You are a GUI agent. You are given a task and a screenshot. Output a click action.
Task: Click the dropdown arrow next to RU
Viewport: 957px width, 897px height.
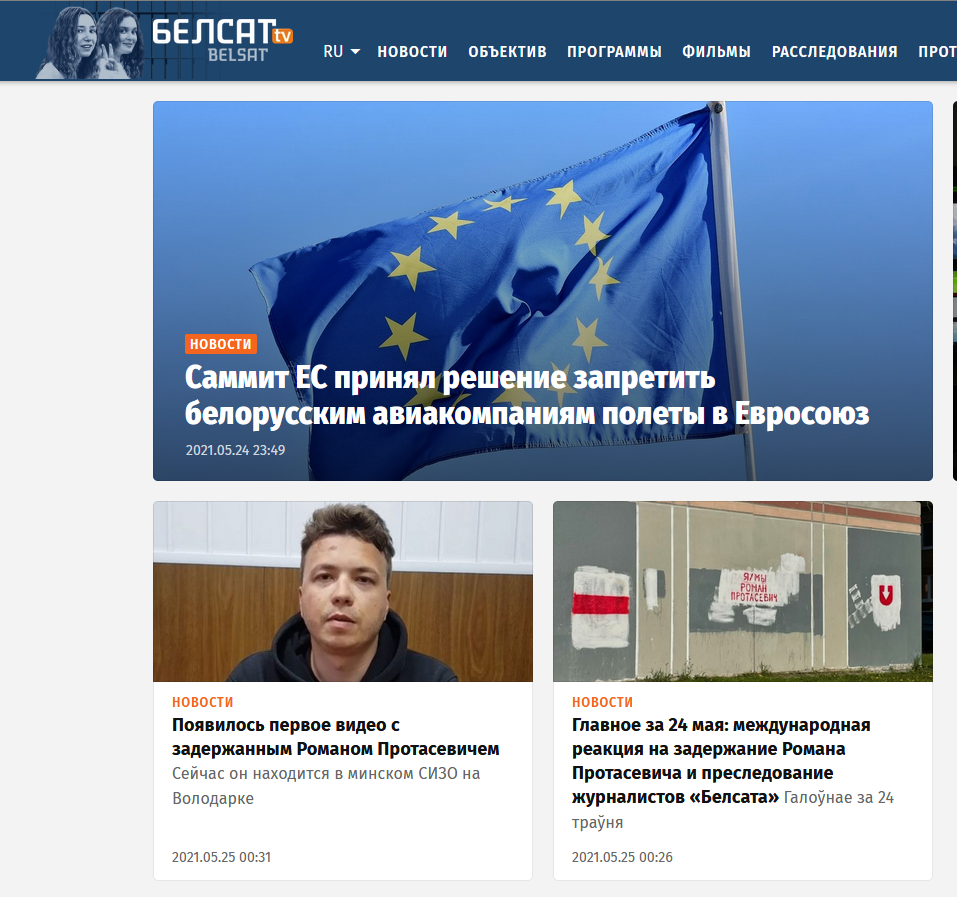tap(355, 52)
